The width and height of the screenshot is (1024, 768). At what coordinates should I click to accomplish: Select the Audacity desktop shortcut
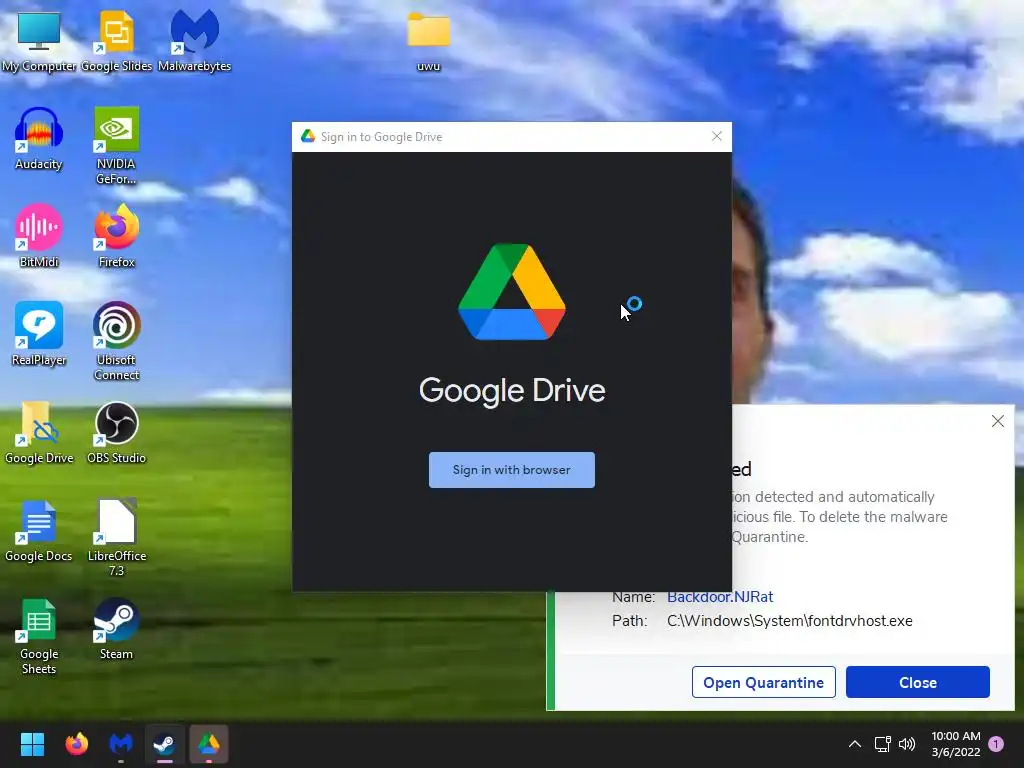[x=39, y=138]
